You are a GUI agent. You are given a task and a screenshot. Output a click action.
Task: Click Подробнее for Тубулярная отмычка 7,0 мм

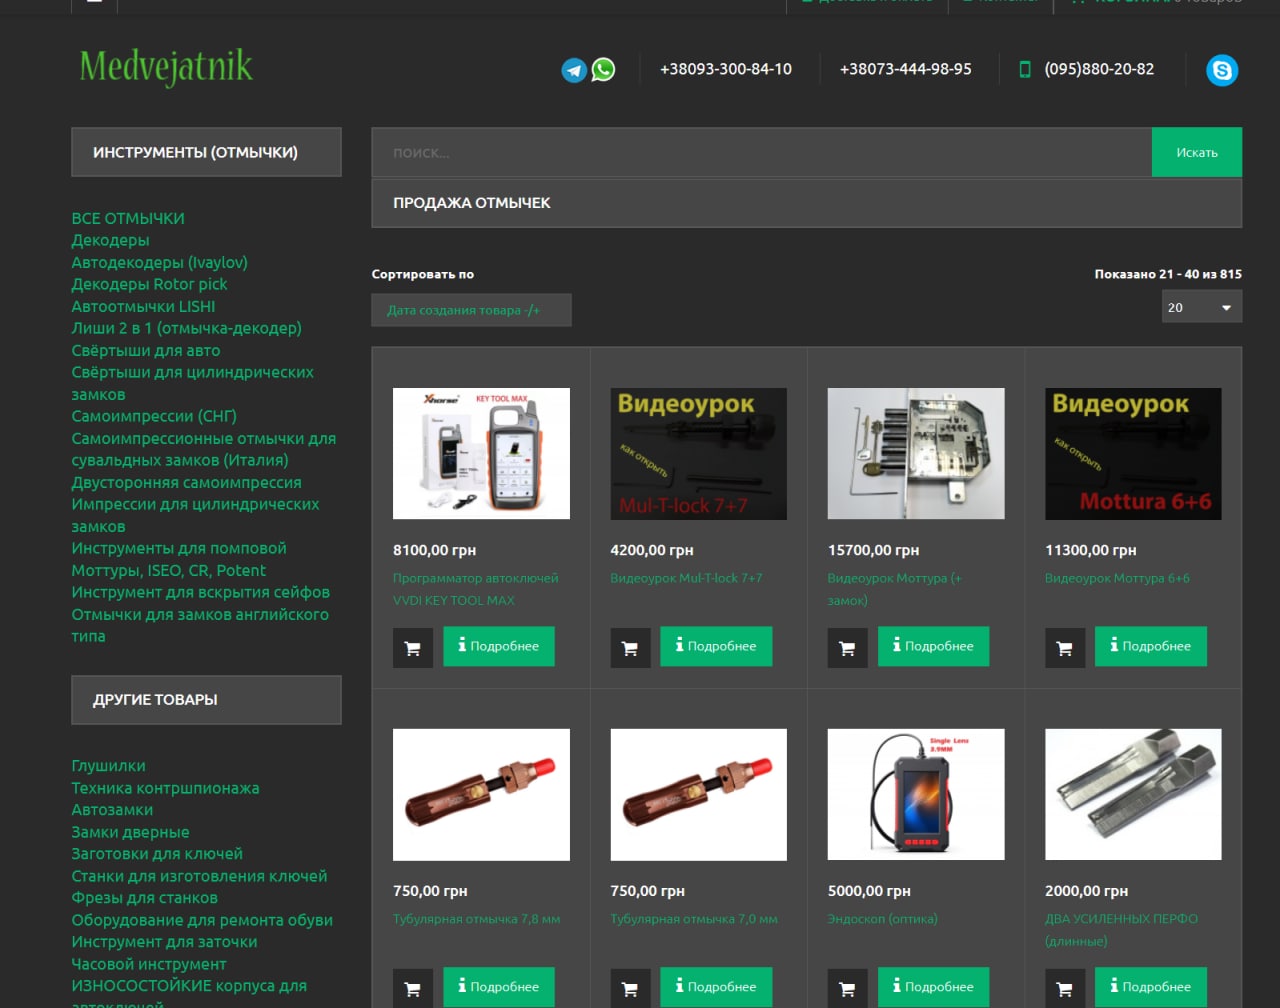716,987
